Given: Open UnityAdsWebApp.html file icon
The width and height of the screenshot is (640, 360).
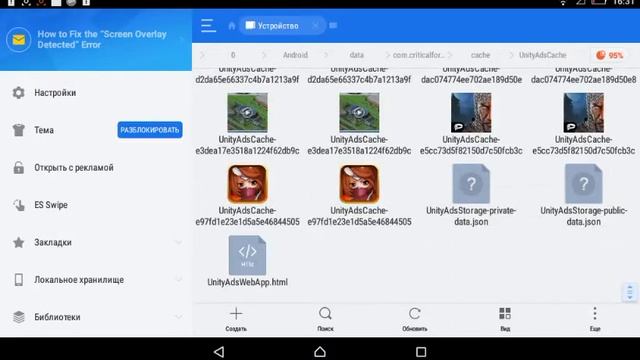Looking at the screenshot, I should (x=247, y=255).
